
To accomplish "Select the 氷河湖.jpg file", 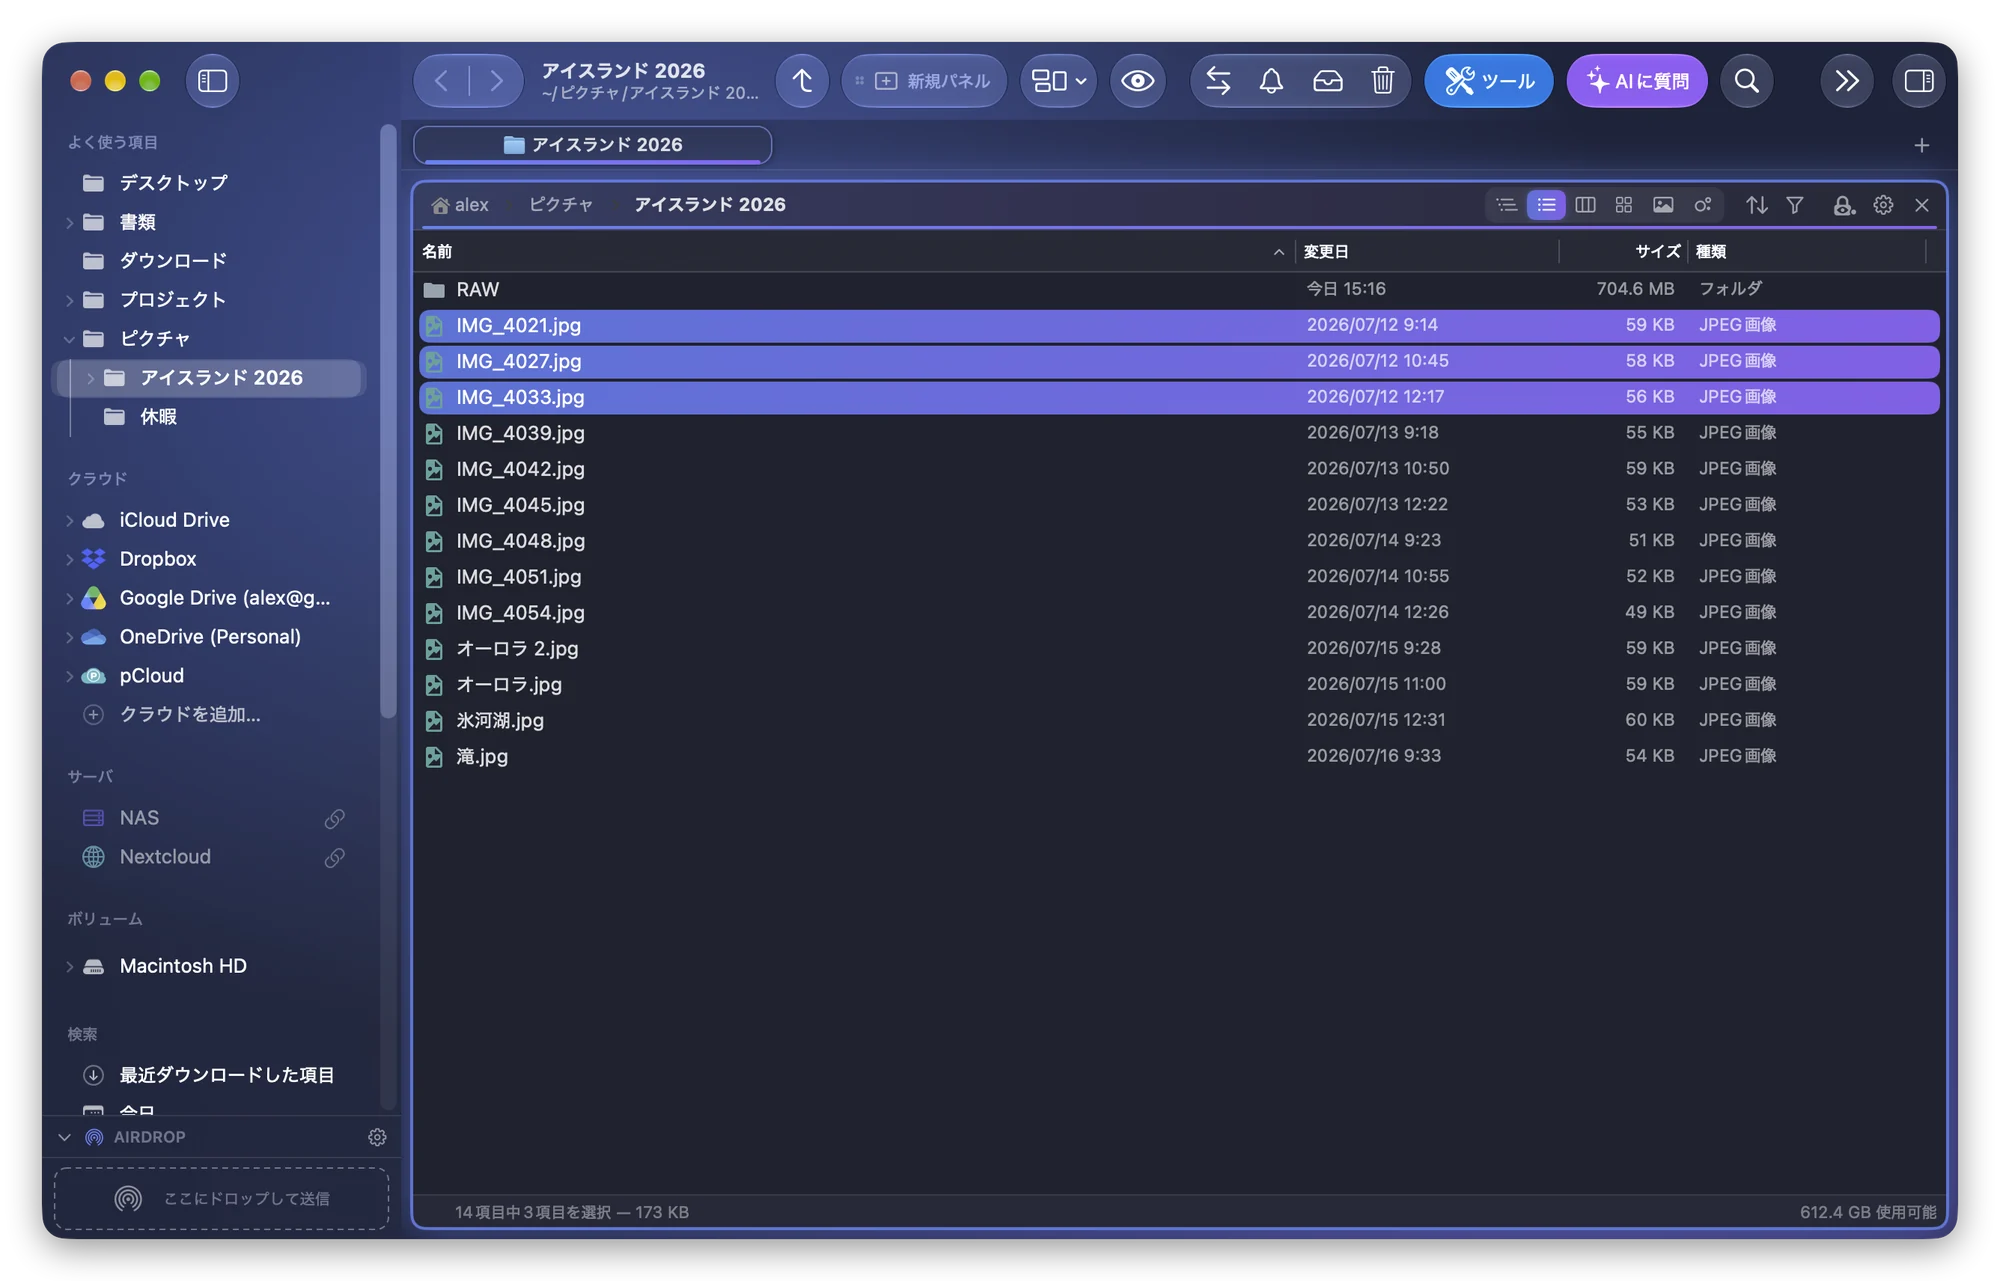I will coord(1180,720).
